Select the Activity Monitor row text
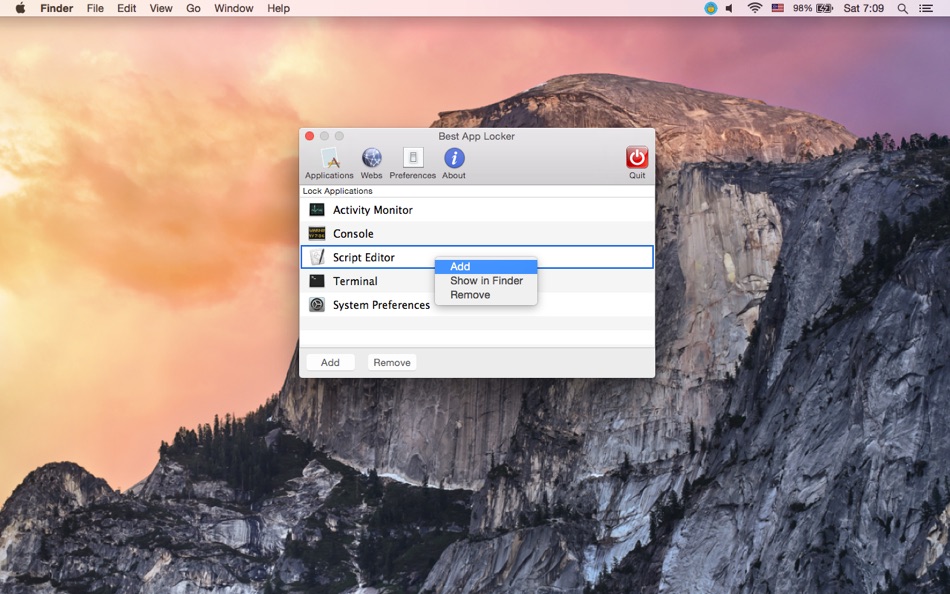950x594 pixels. pyautogui.click(x=373, y=210)
